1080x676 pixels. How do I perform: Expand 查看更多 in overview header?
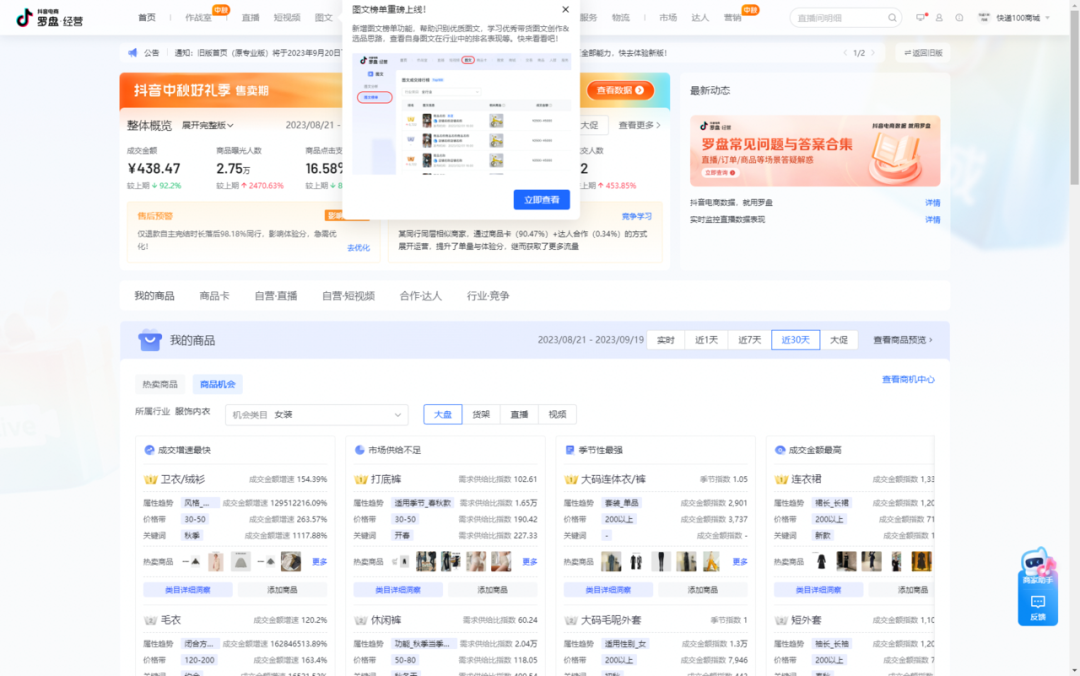tap(639, 125)
